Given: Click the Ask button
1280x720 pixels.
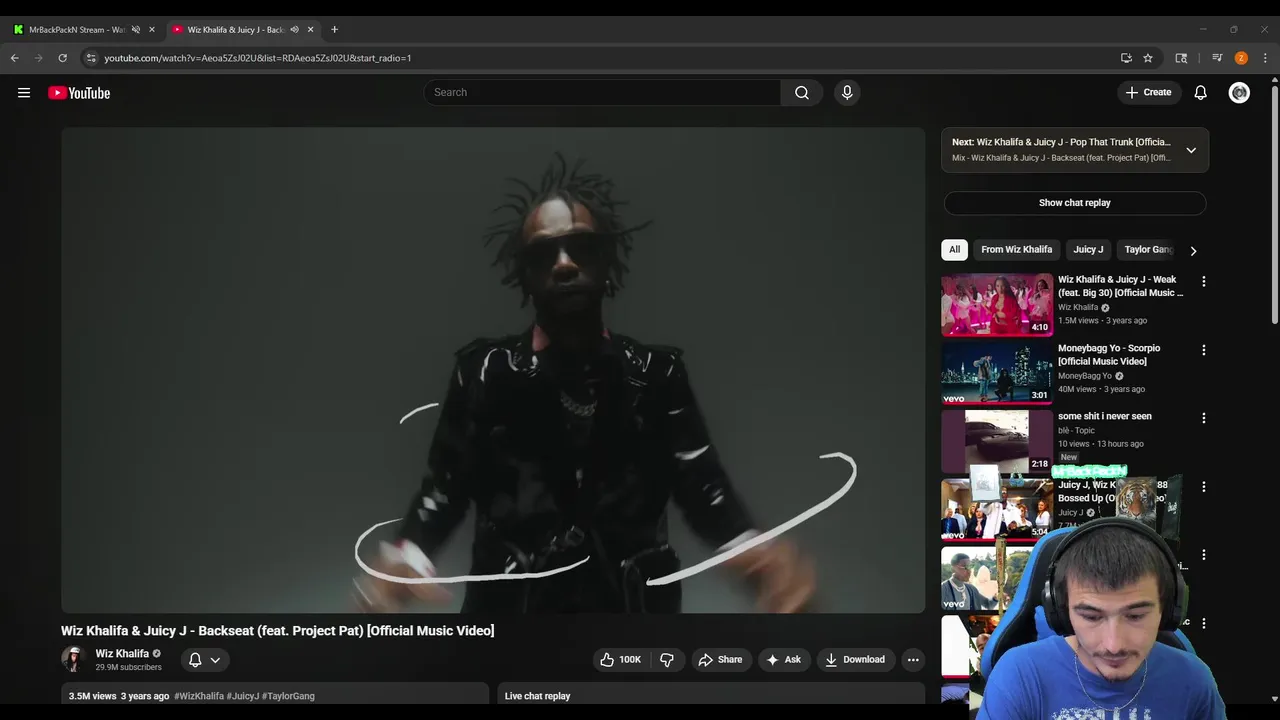Looking at the screenshot, I should [x=783, y=659].
